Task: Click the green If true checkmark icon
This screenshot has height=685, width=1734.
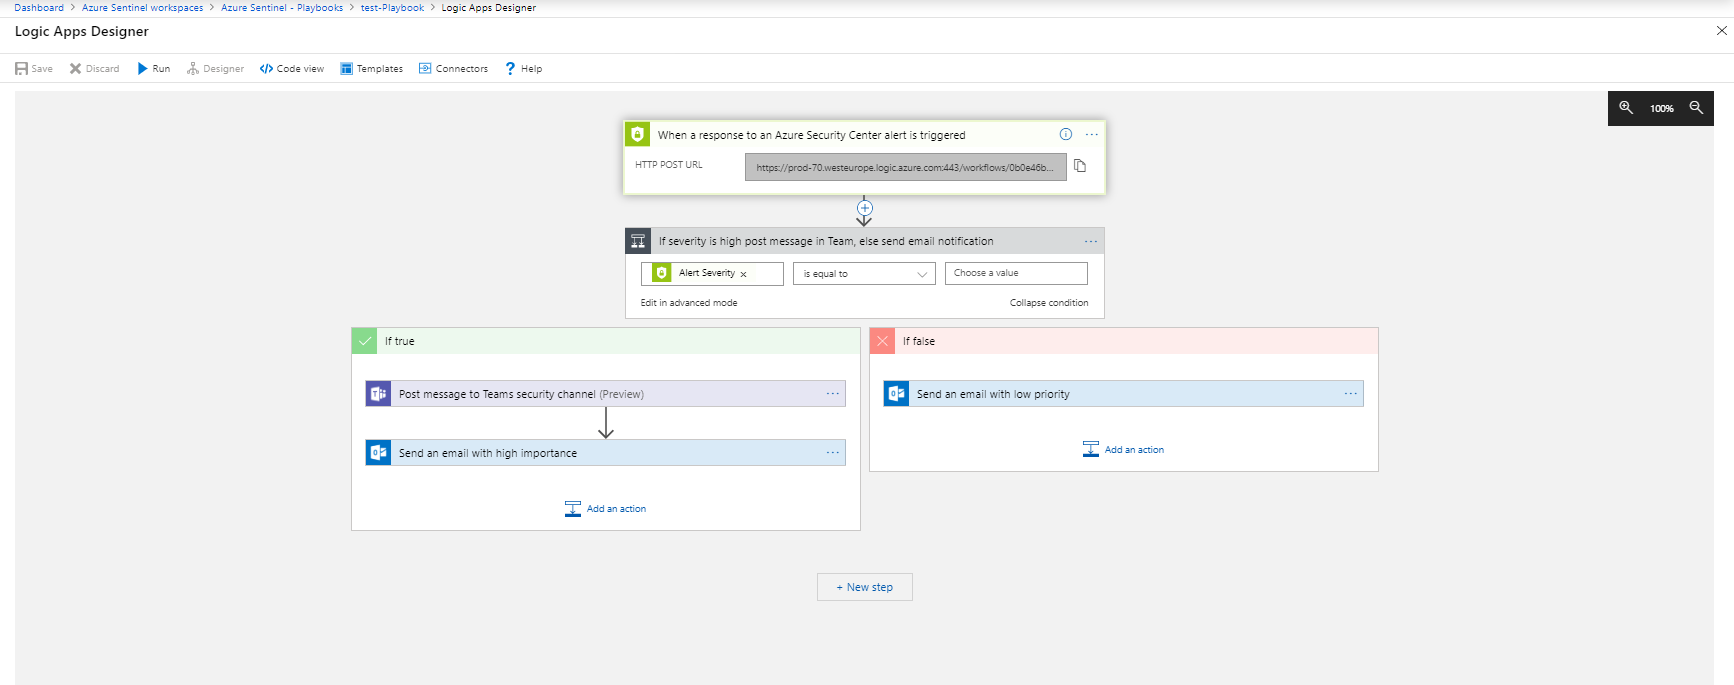Action: [x=365, y=341]
